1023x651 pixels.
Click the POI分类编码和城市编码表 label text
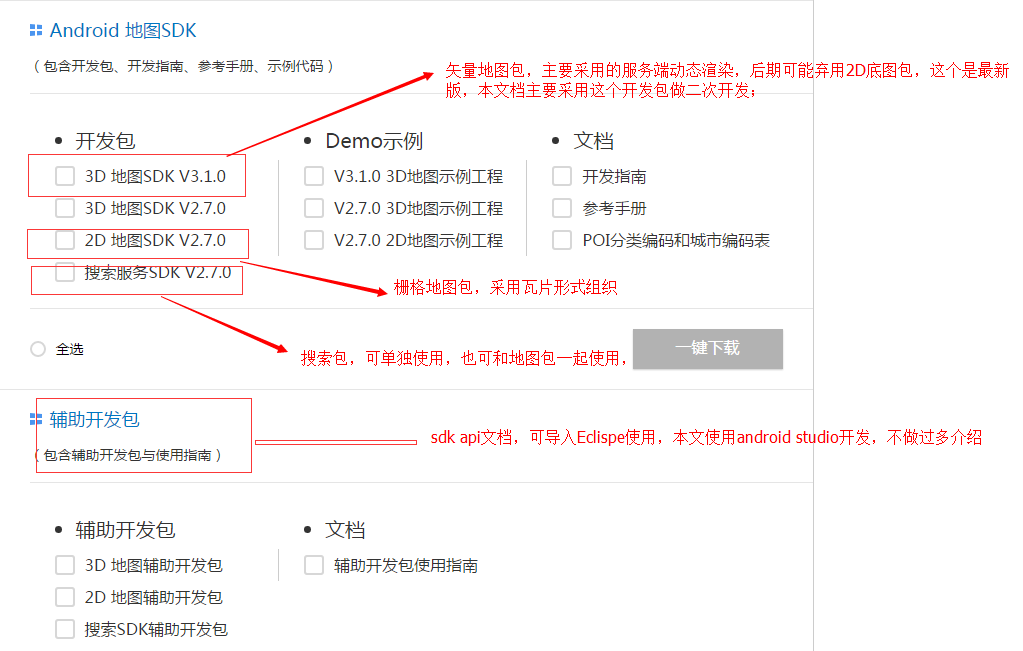click(x=676, y=240)
